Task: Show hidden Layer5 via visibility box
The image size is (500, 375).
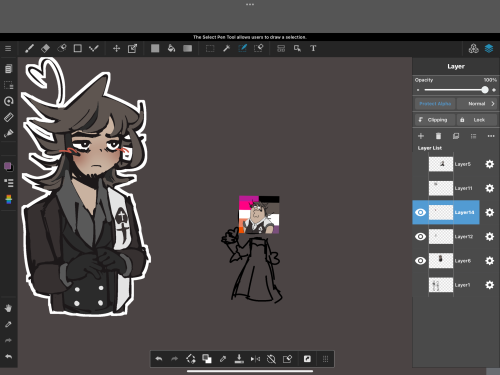Action: tap(420, 164)
